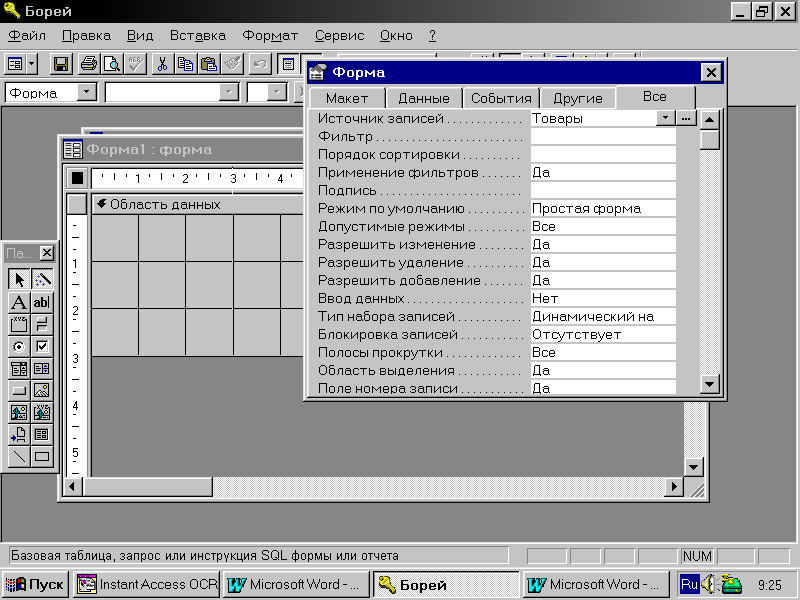Viewport: 800px width, 600px height.
Task: Pick the Select Objects arrow in toolbox
Action: coord(19,280)
